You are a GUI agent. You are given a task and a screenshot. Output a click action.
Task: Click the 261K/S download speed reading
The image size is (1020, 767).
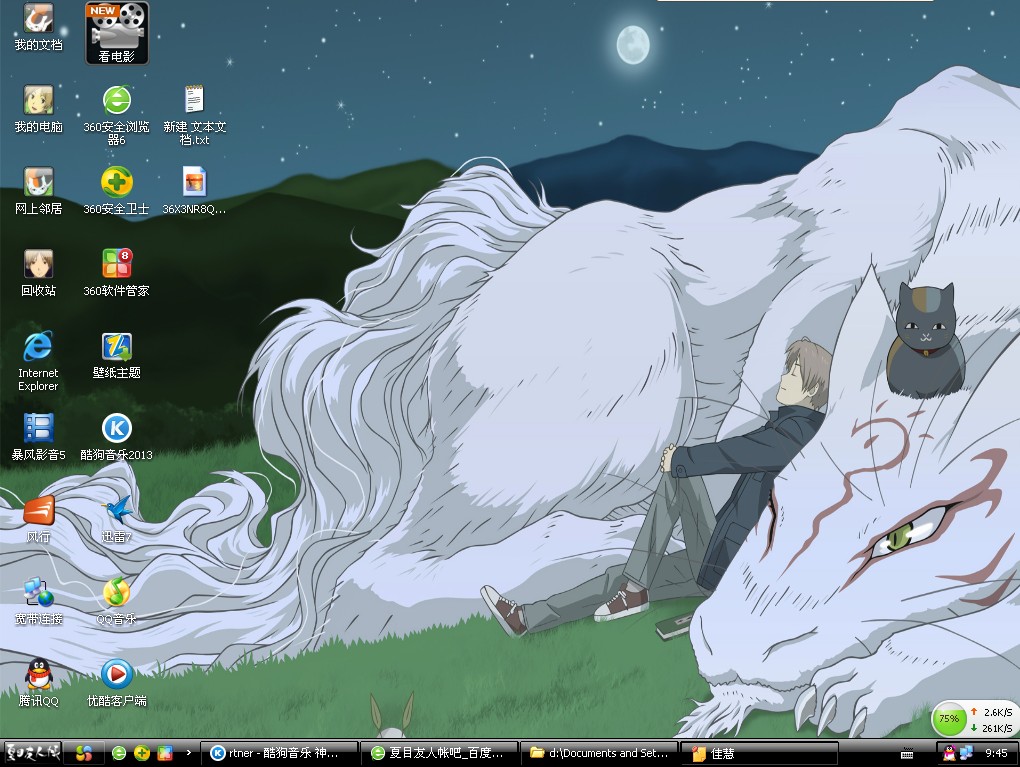[997, 728]
